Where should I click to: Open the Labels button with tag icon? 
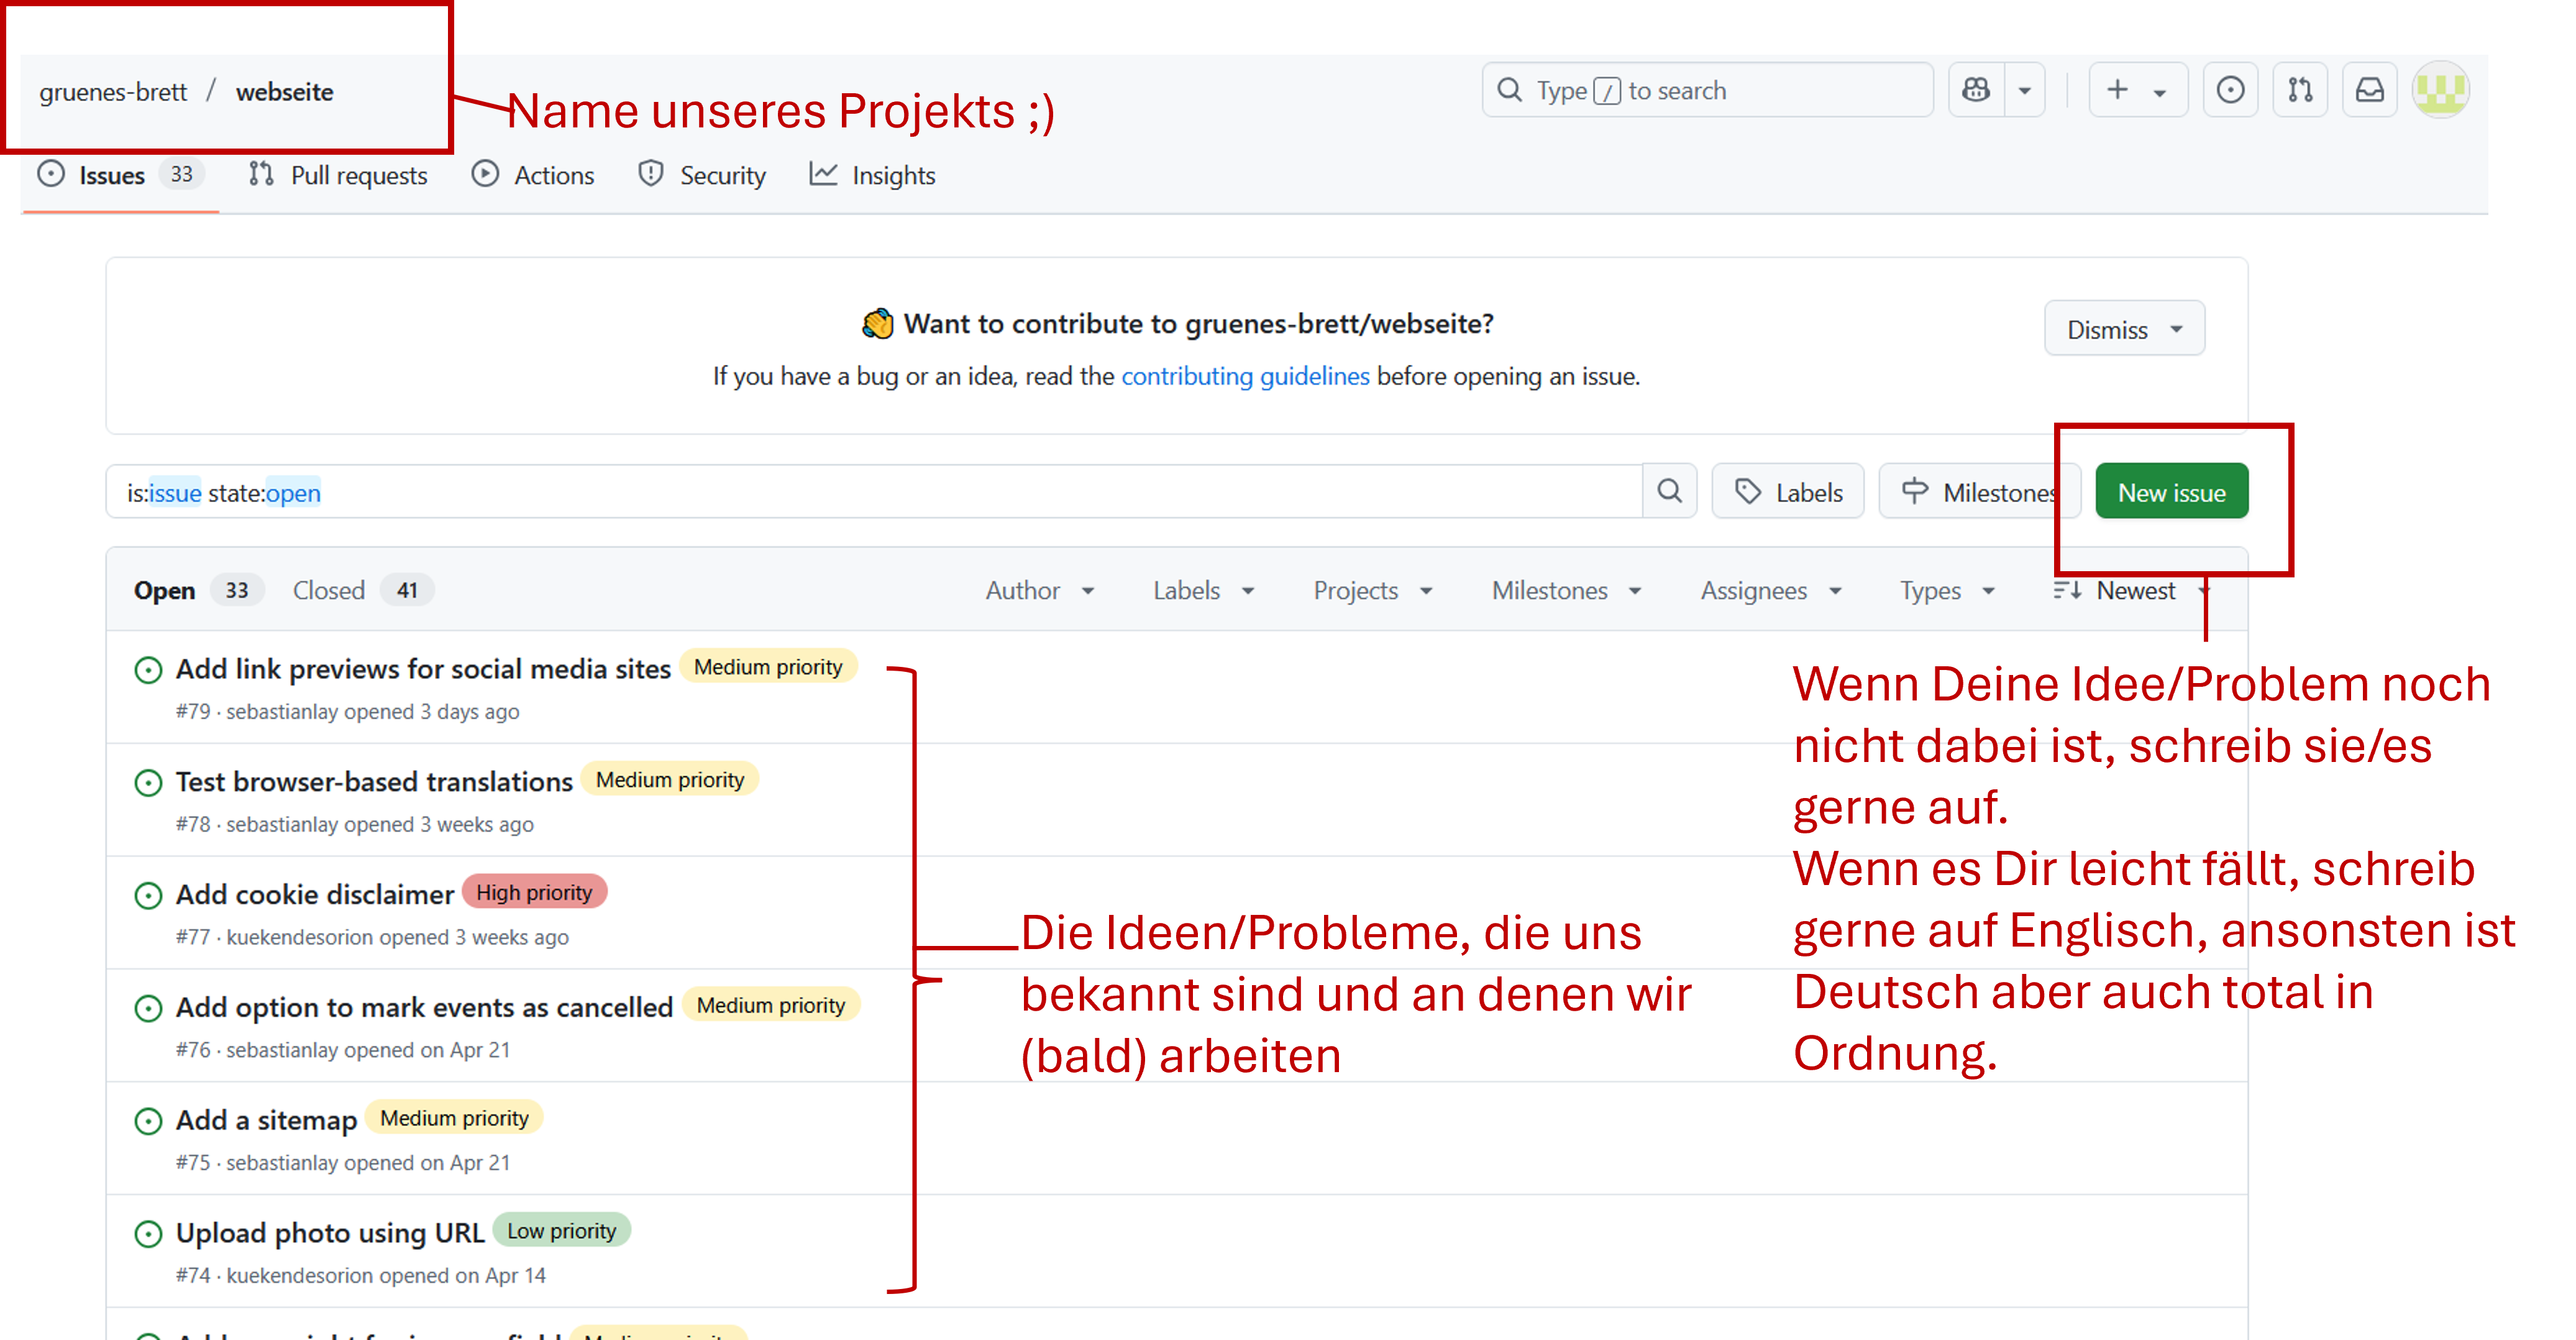point(1788,492)
